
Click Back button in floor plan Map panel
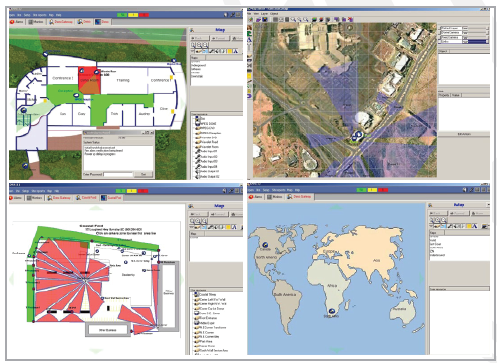point(200,38)
